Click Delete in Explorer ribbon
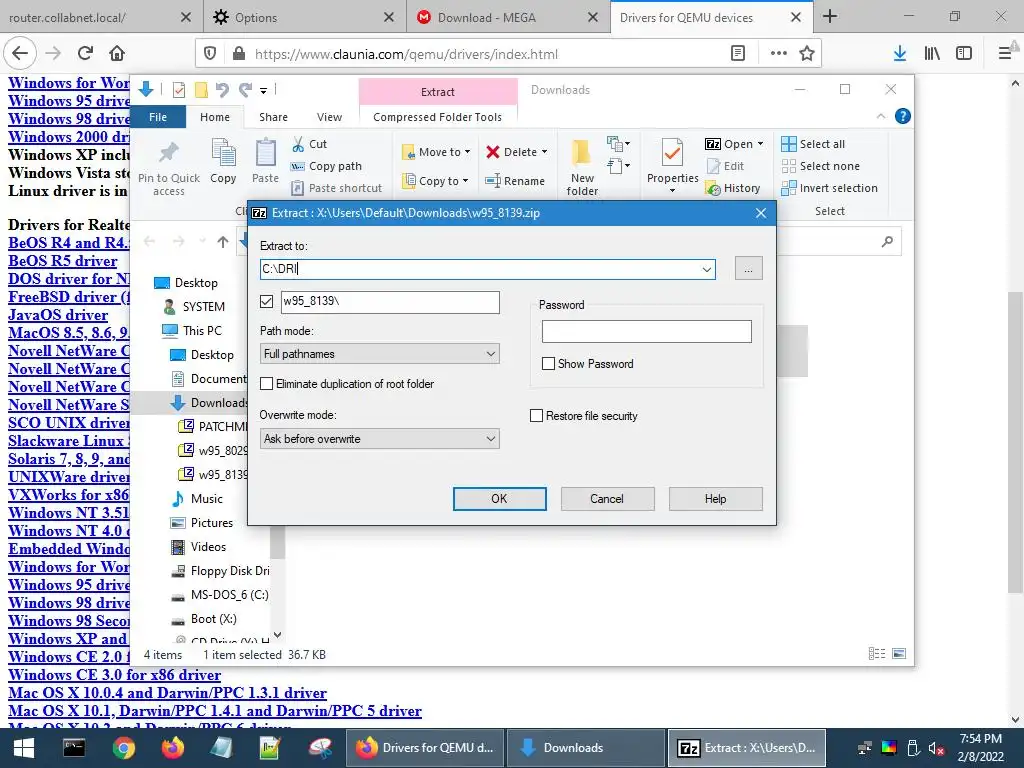The height and width of the screenshot is (768, 1024). [516, 152]
